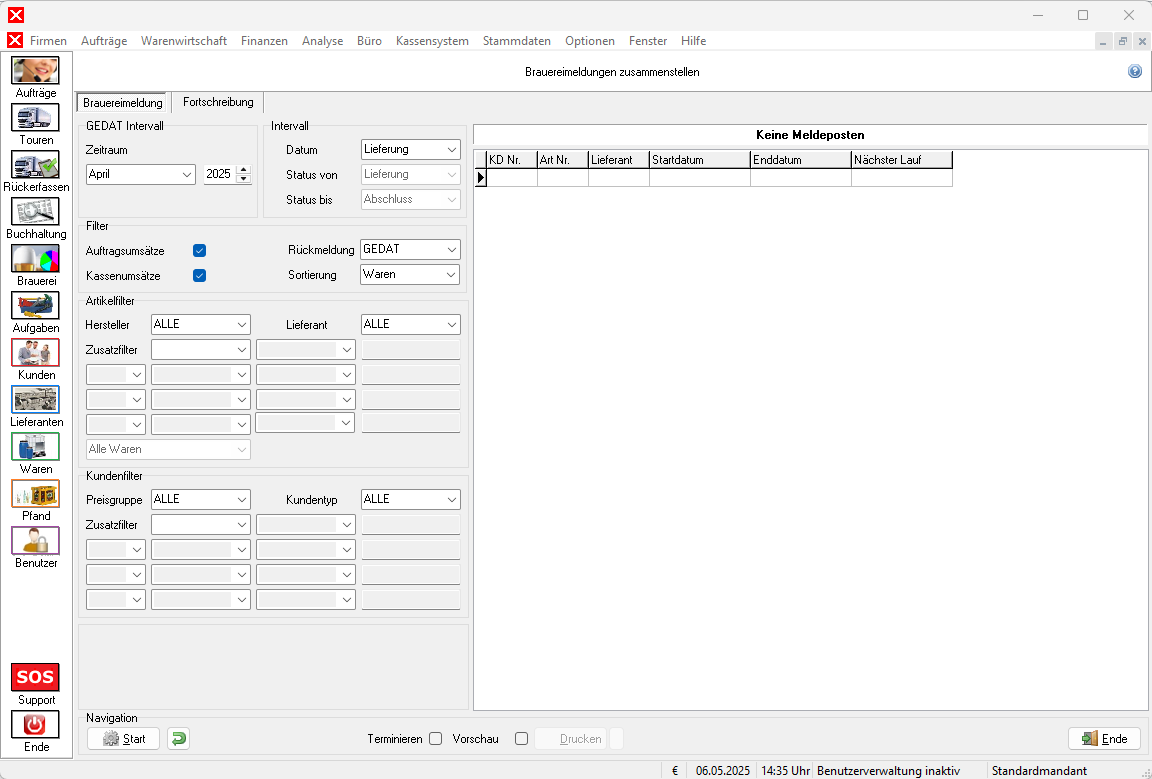Viewport: 1152px width, 779px height.
Task: Select the Buchhaltung sidebar icon
Action: point(35,212)
